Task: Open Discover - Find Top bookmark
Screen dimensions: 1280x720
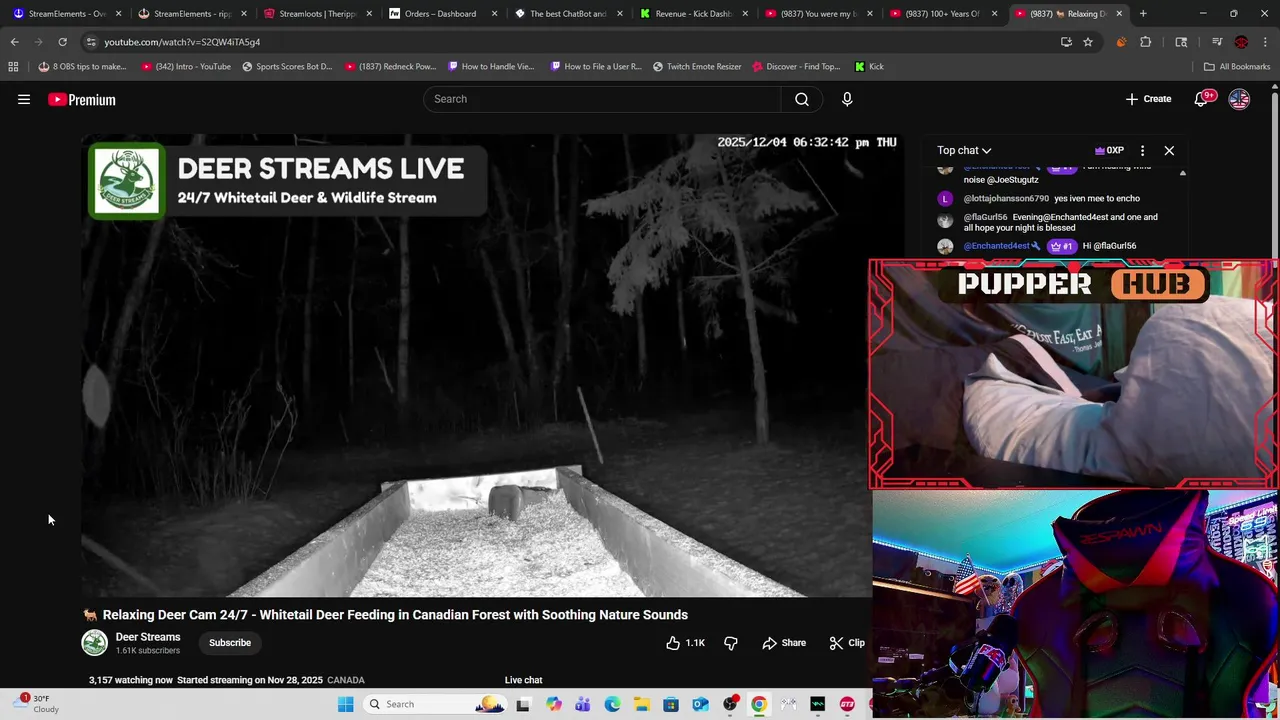Action: coord(797,67)
